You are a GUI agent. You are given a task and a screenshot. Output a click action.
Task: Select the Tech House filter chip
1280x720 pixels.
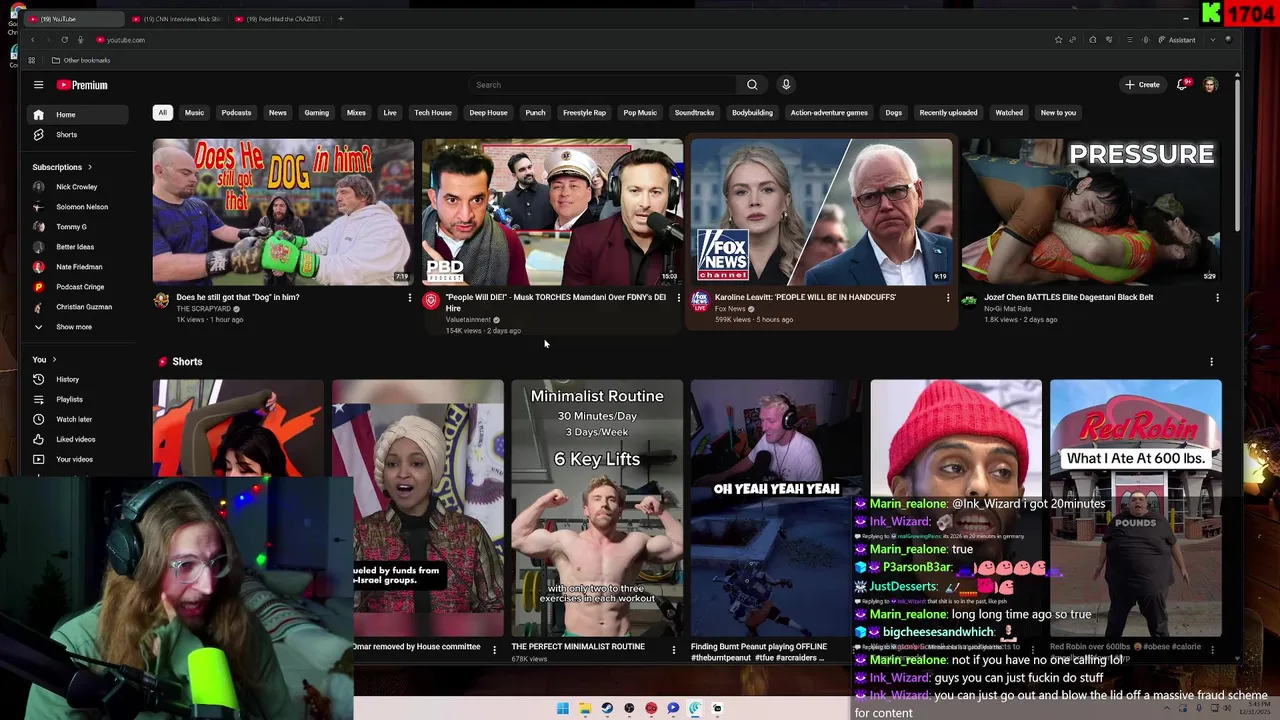click(433, 113)
